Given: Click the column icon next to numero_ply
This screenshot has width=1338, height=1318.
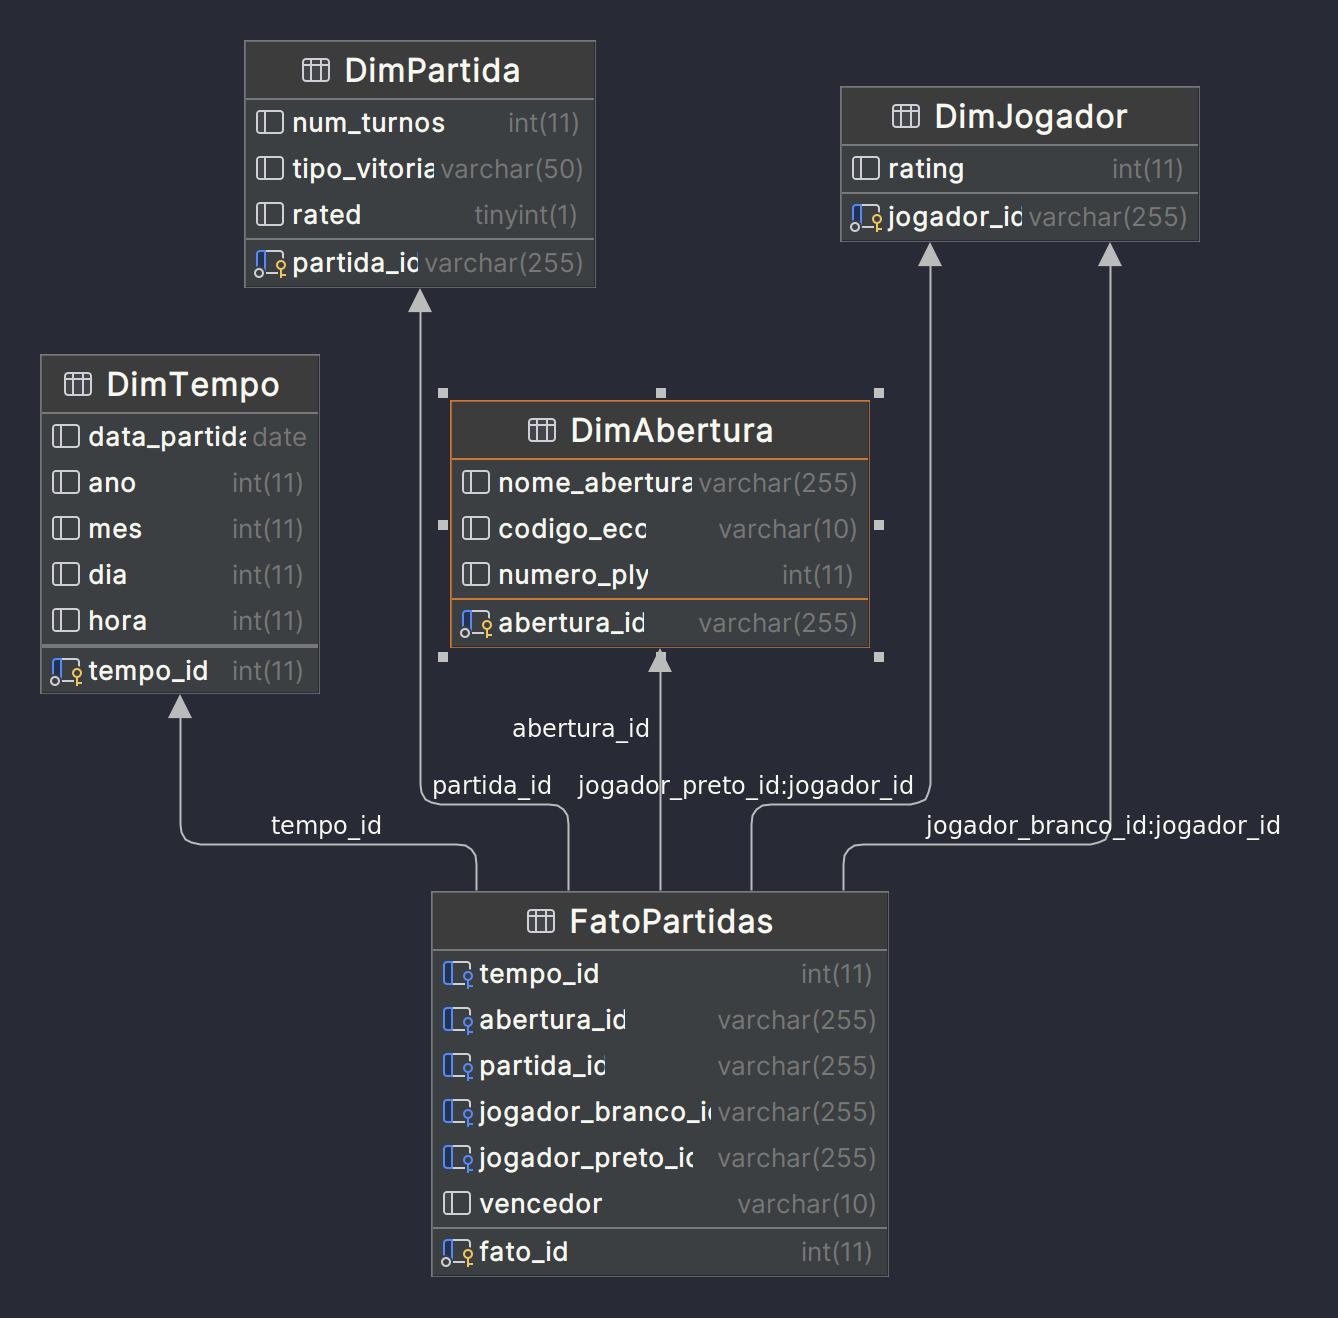Looking at the screenshot, I should click(x=476, y=574).
